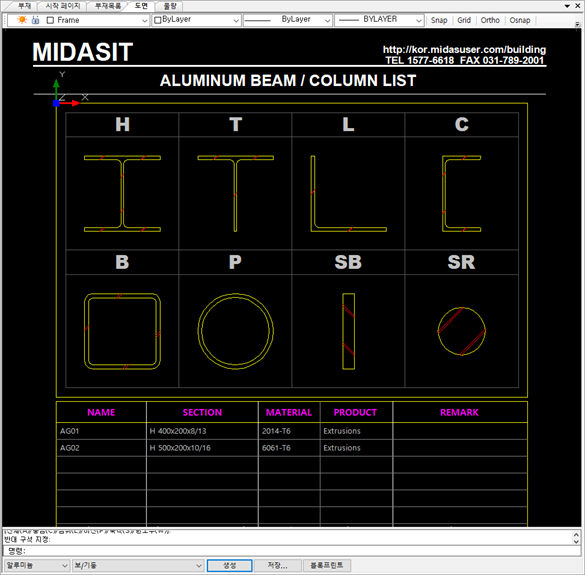This screenshot has height=575, width=585.
Task: Toggle Grid display
Action: (464, 20)
